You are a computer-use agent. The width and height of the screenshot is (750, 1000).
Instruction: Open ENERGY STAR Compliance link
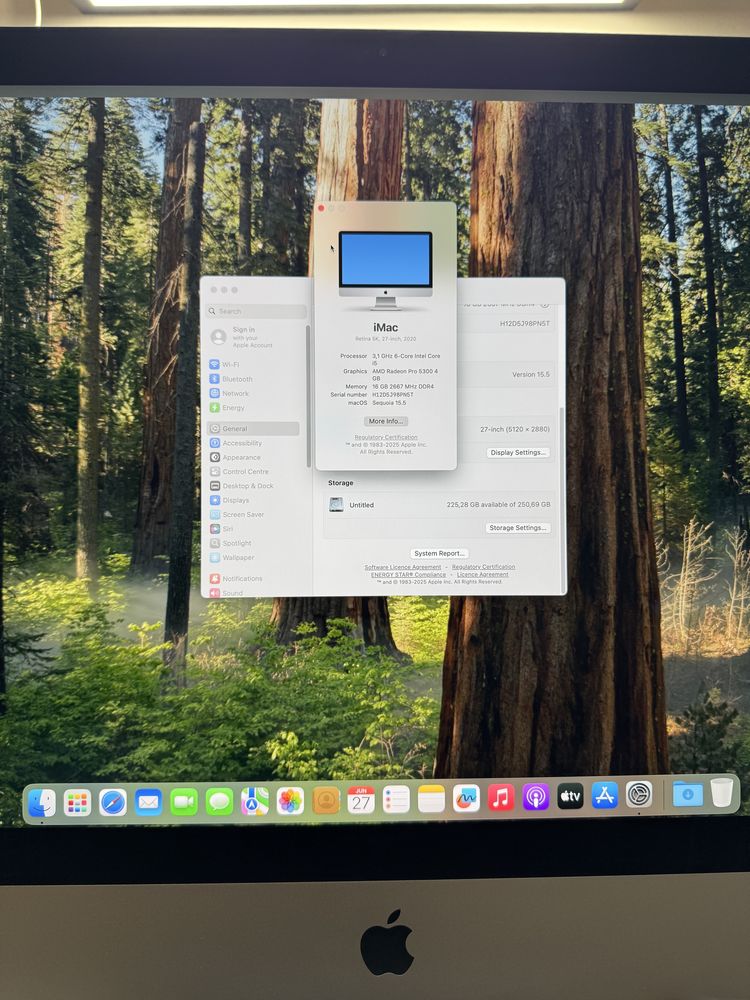pyautogui.click(x=408, y=575)
